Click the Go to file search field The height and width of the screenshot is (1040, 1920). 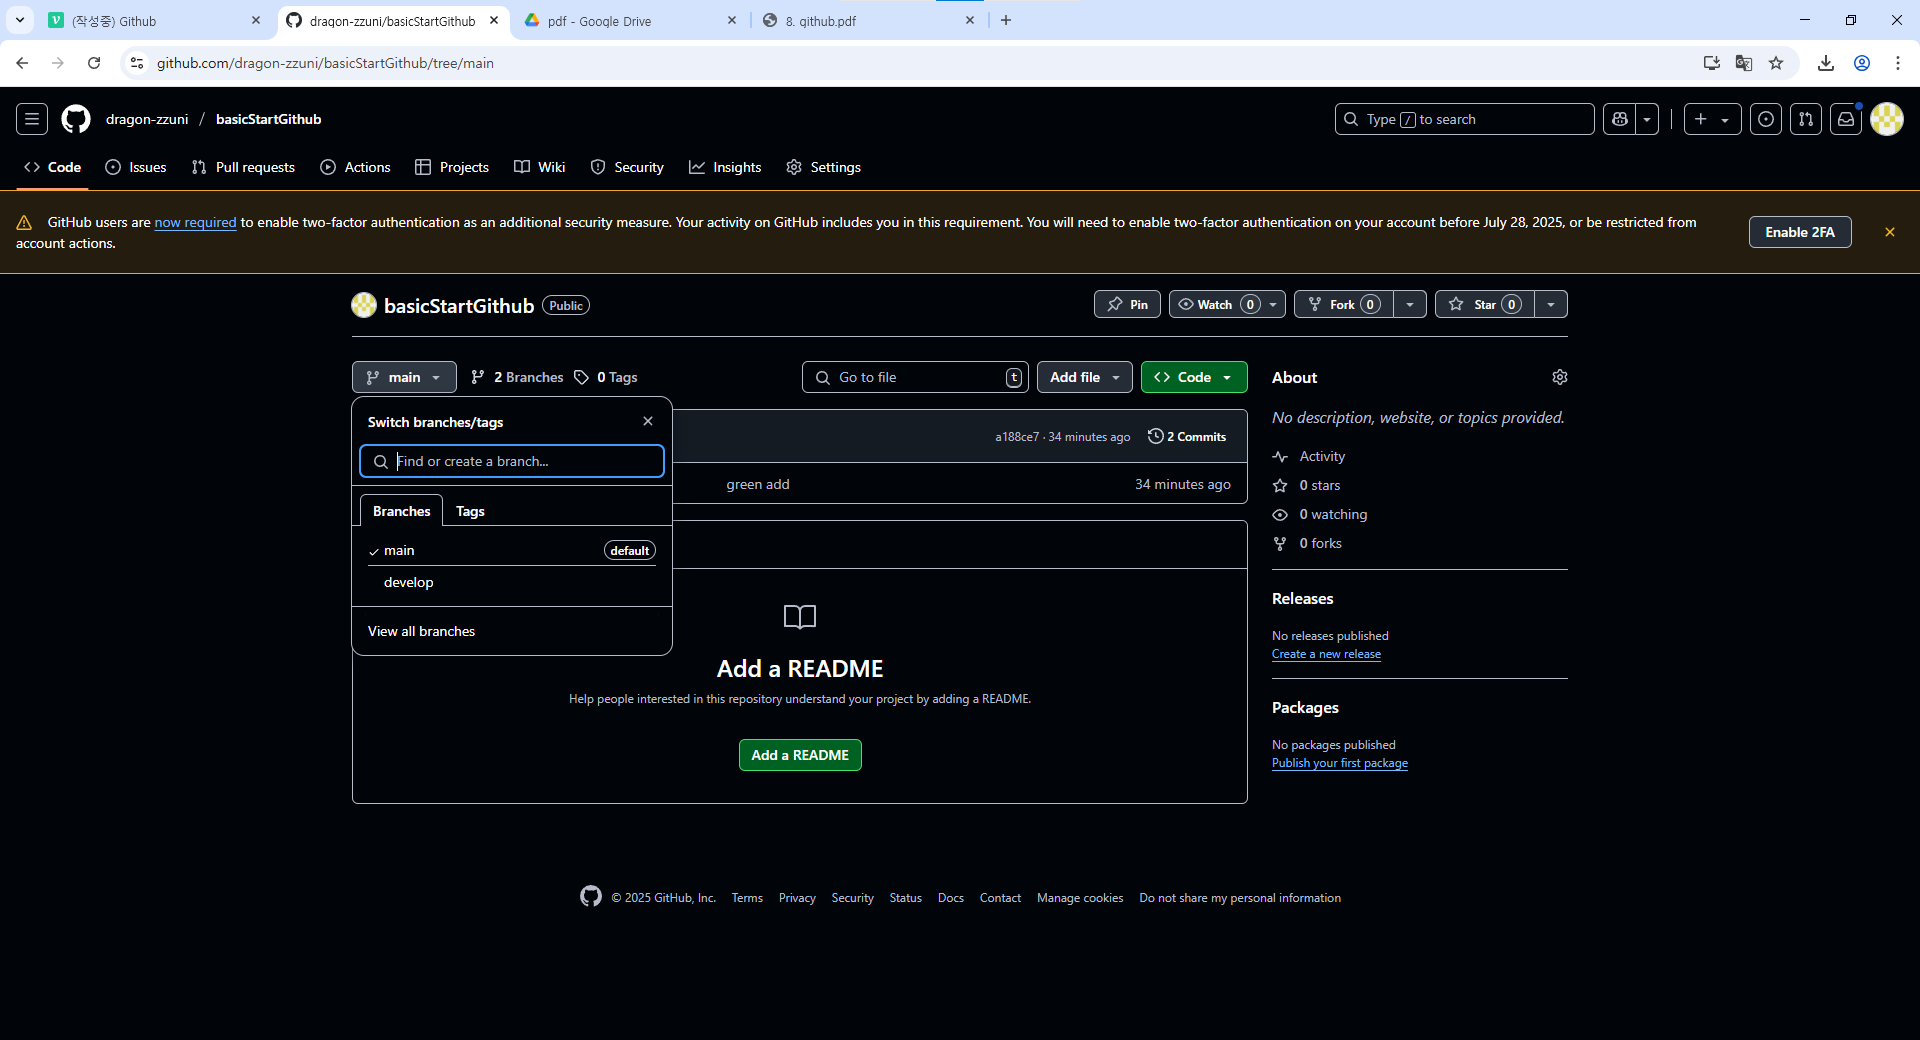pyautogui.click(x=915, y=377)
